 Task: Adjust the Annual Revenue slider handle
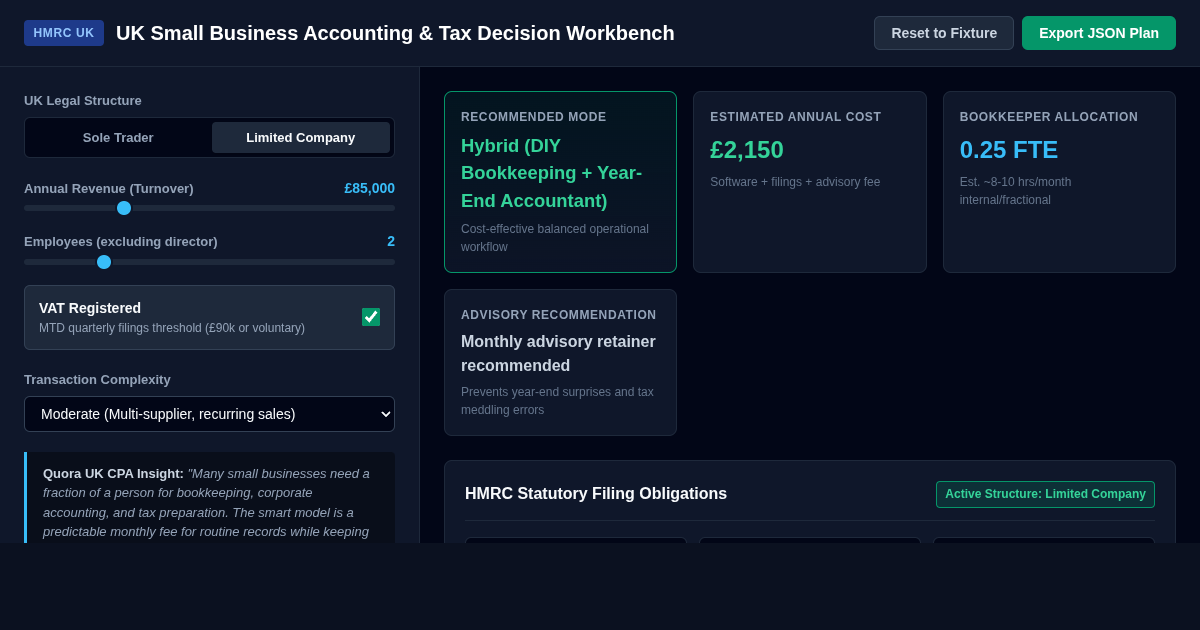pyautogui.click(x=124, y=208)
